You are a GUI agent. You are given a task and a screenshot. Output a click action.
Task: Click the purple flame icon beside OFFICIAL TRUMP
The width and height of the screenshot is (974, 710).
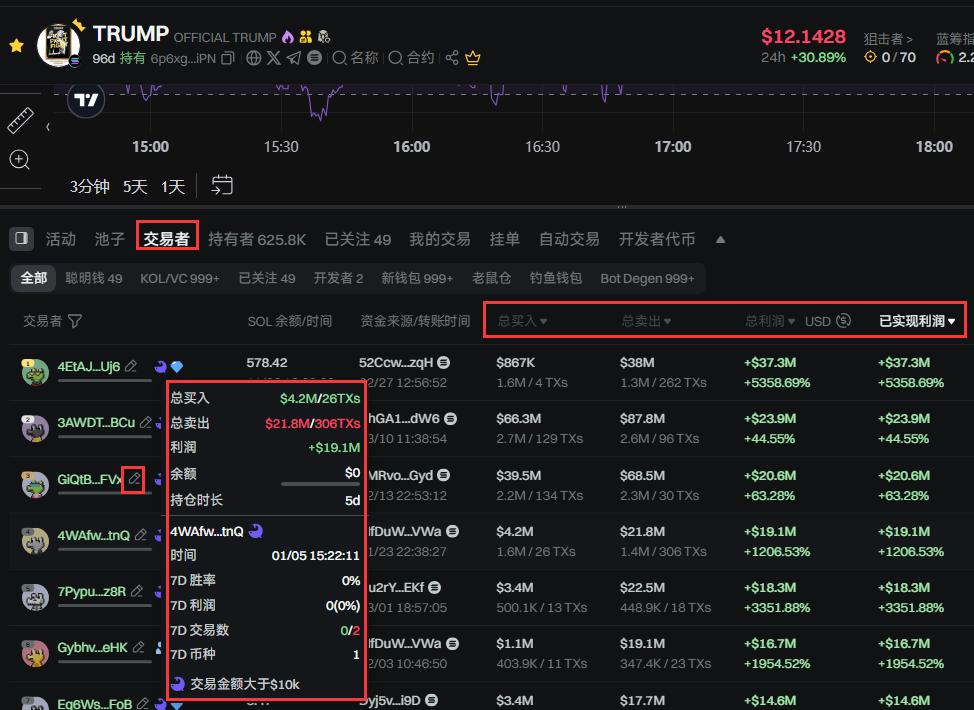click(288, 37)
